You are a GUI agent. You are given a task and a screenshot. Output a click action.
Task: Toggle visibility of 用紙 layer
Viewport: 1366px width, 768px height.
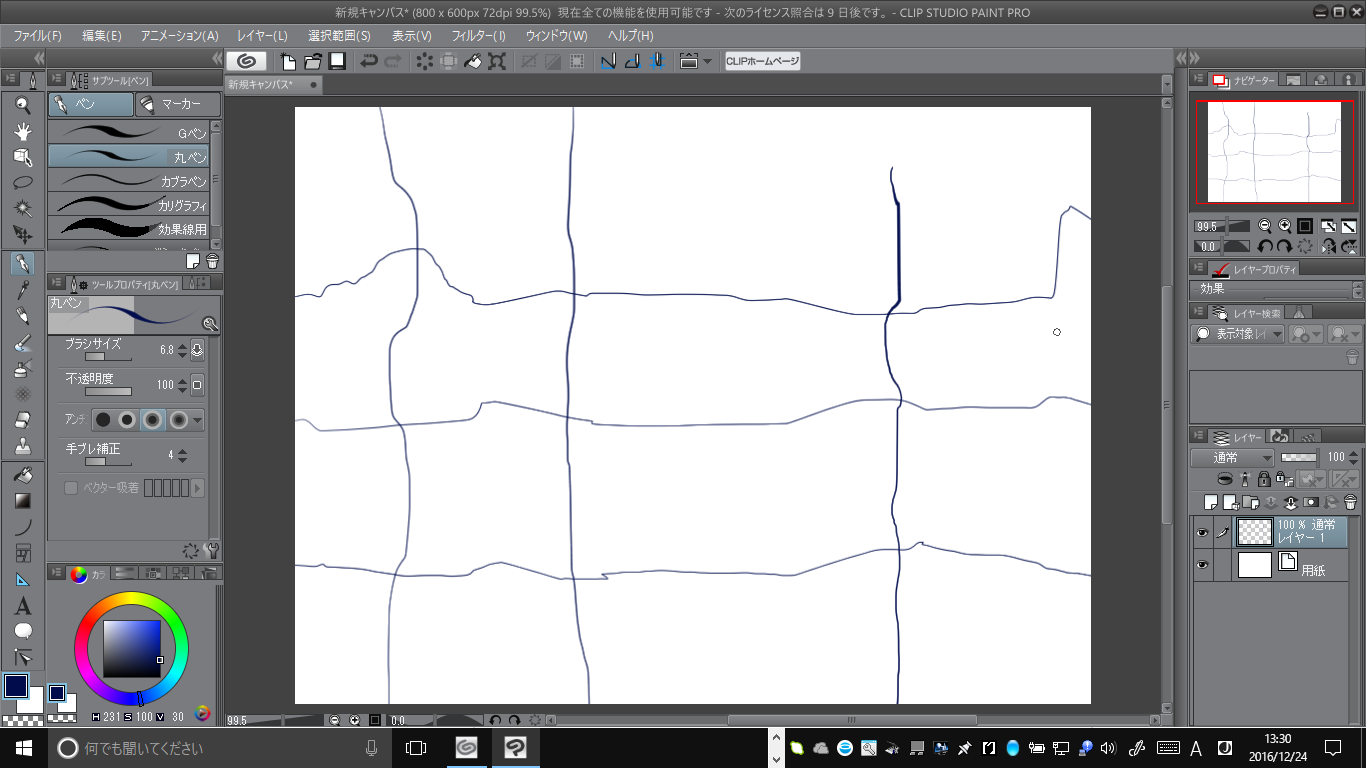1202,566
